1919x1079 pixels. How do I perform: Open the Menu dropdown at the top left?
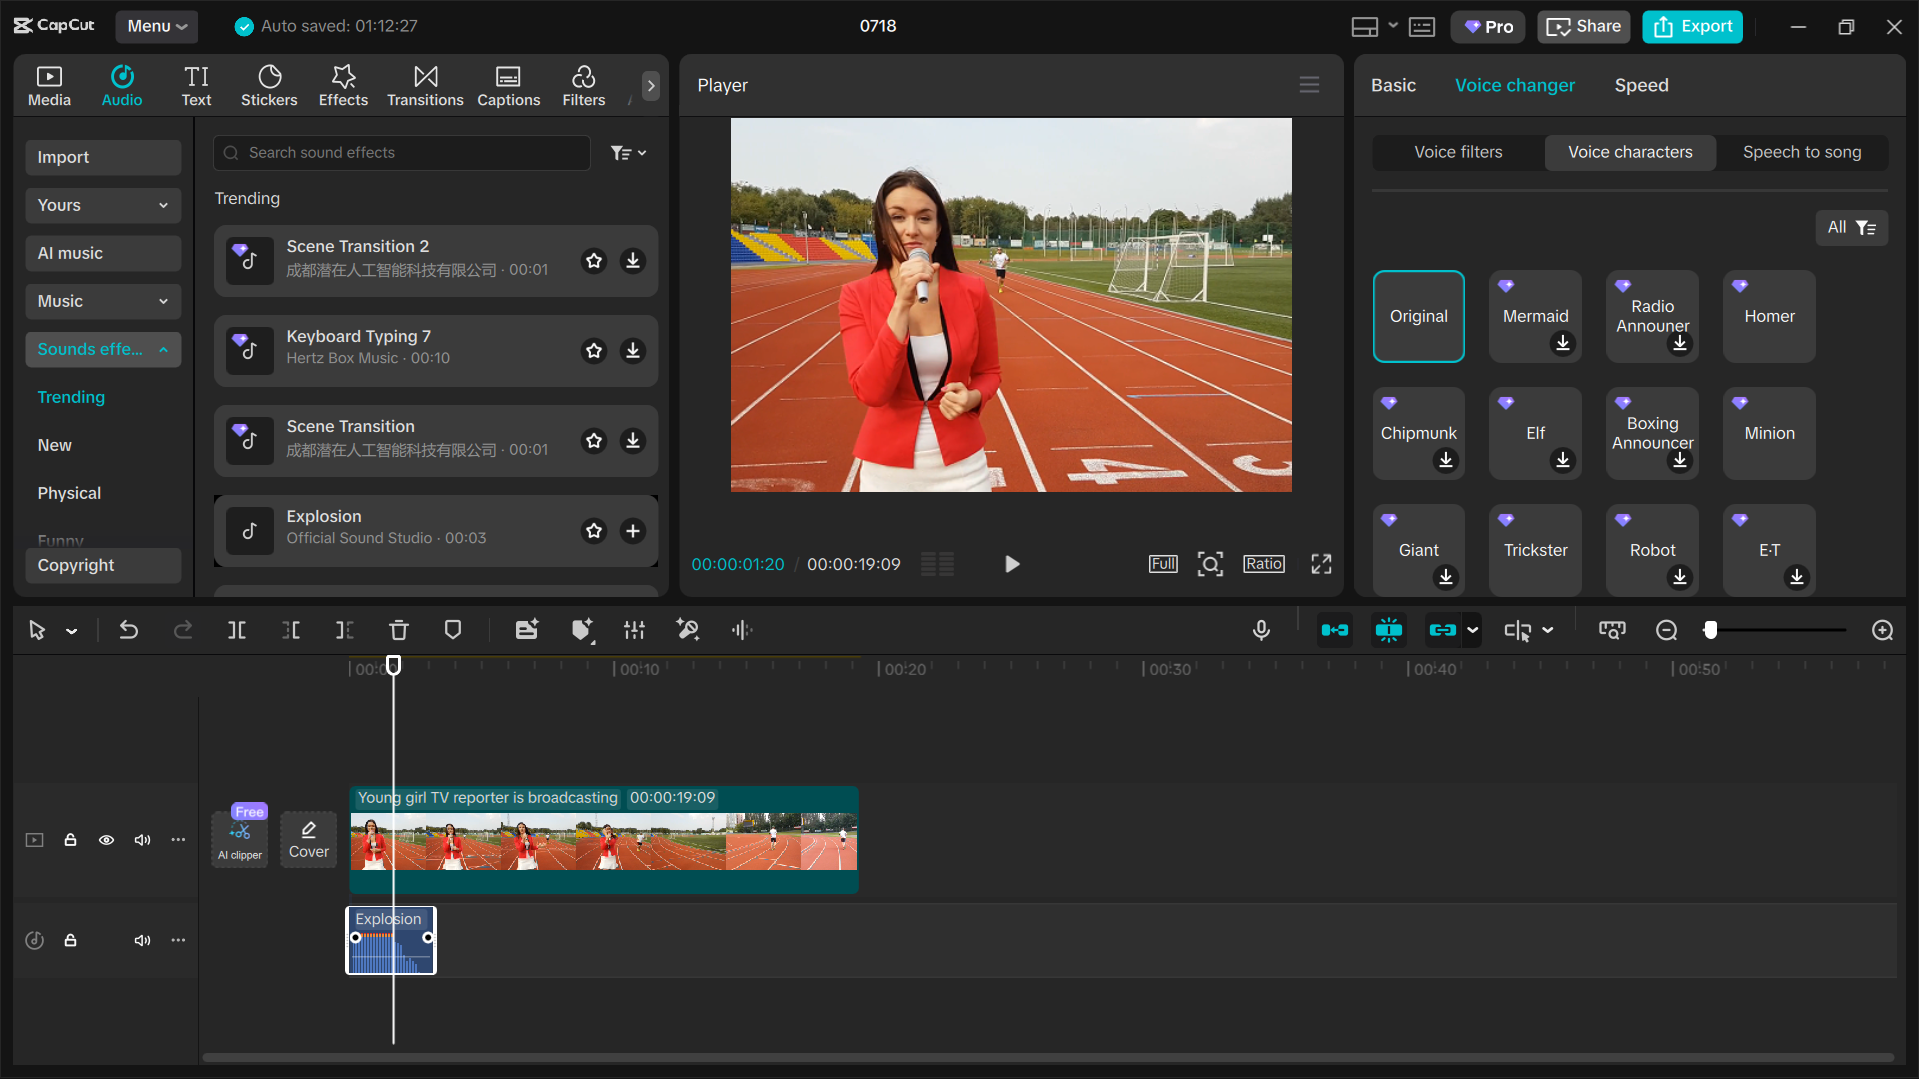tap(156, 26)
